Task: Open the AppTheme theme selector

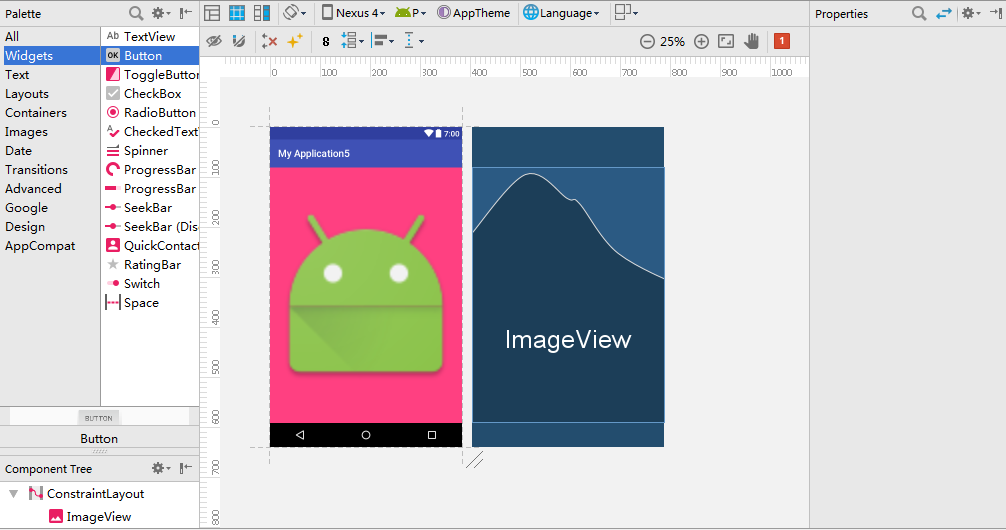Action: 473,13
